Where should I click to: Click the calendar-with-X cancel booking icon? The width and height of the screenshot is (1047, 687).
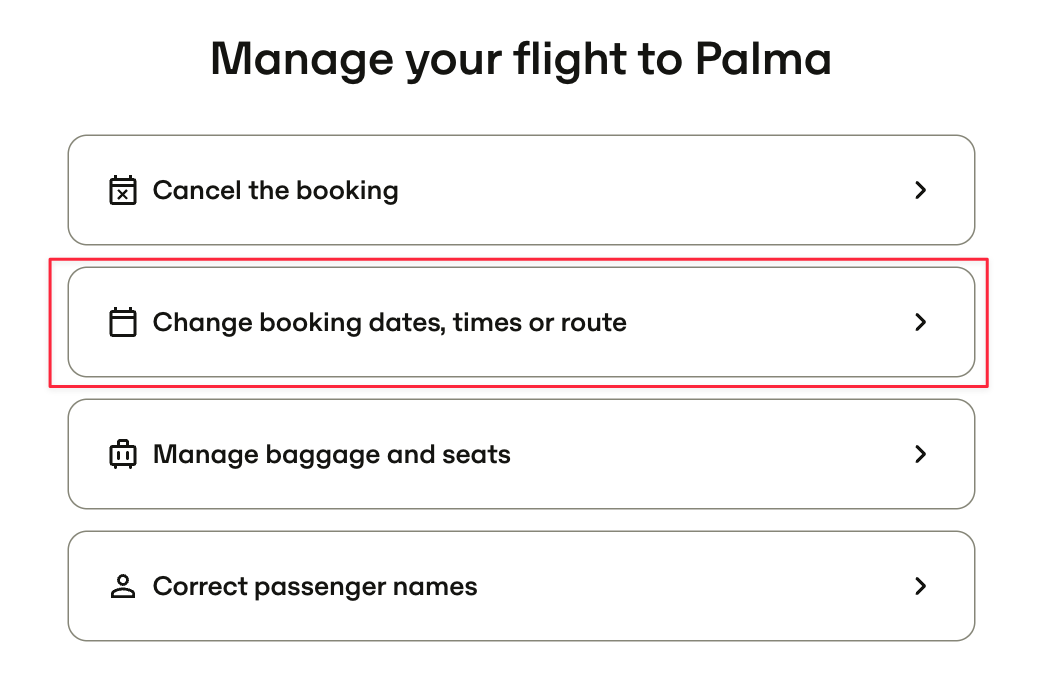123,190
